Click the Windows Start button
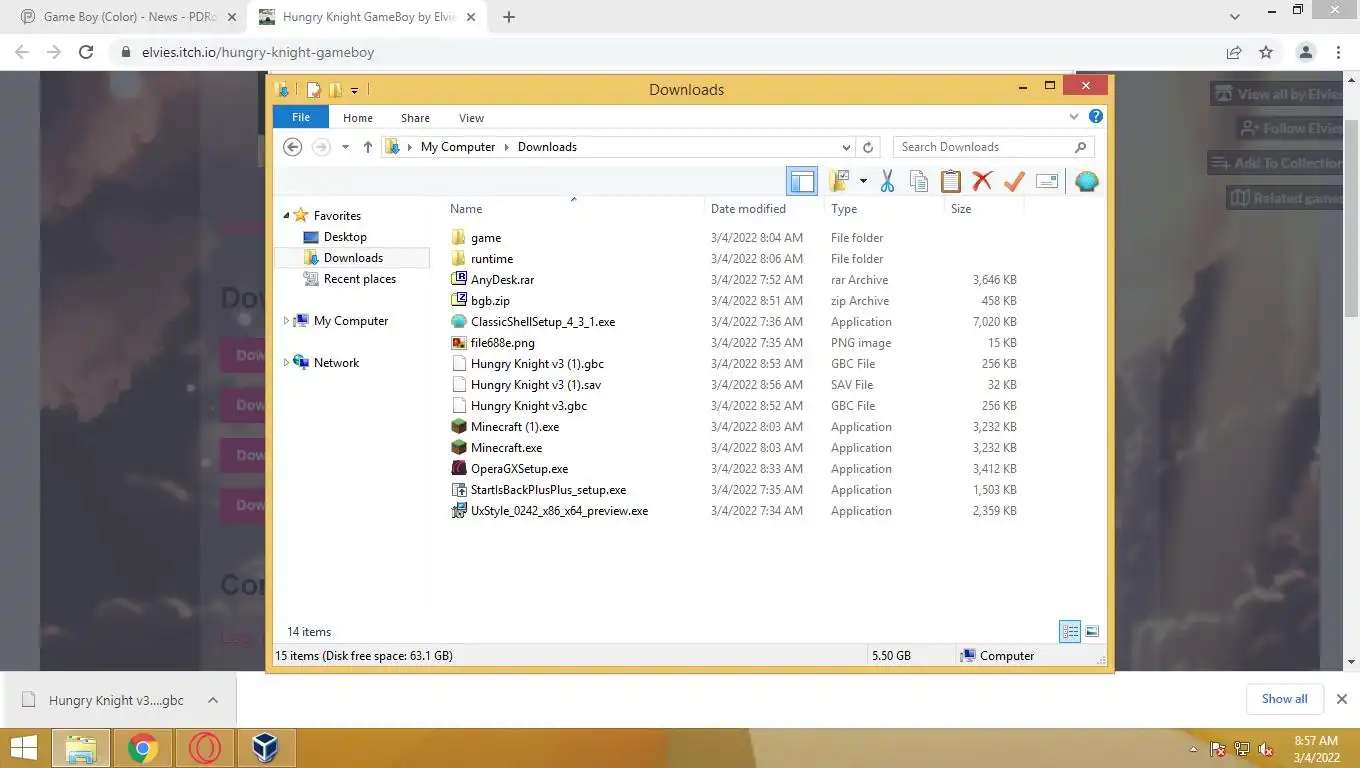The height and width of the screenshot is (768, 1360). click(x=23, y=748)
